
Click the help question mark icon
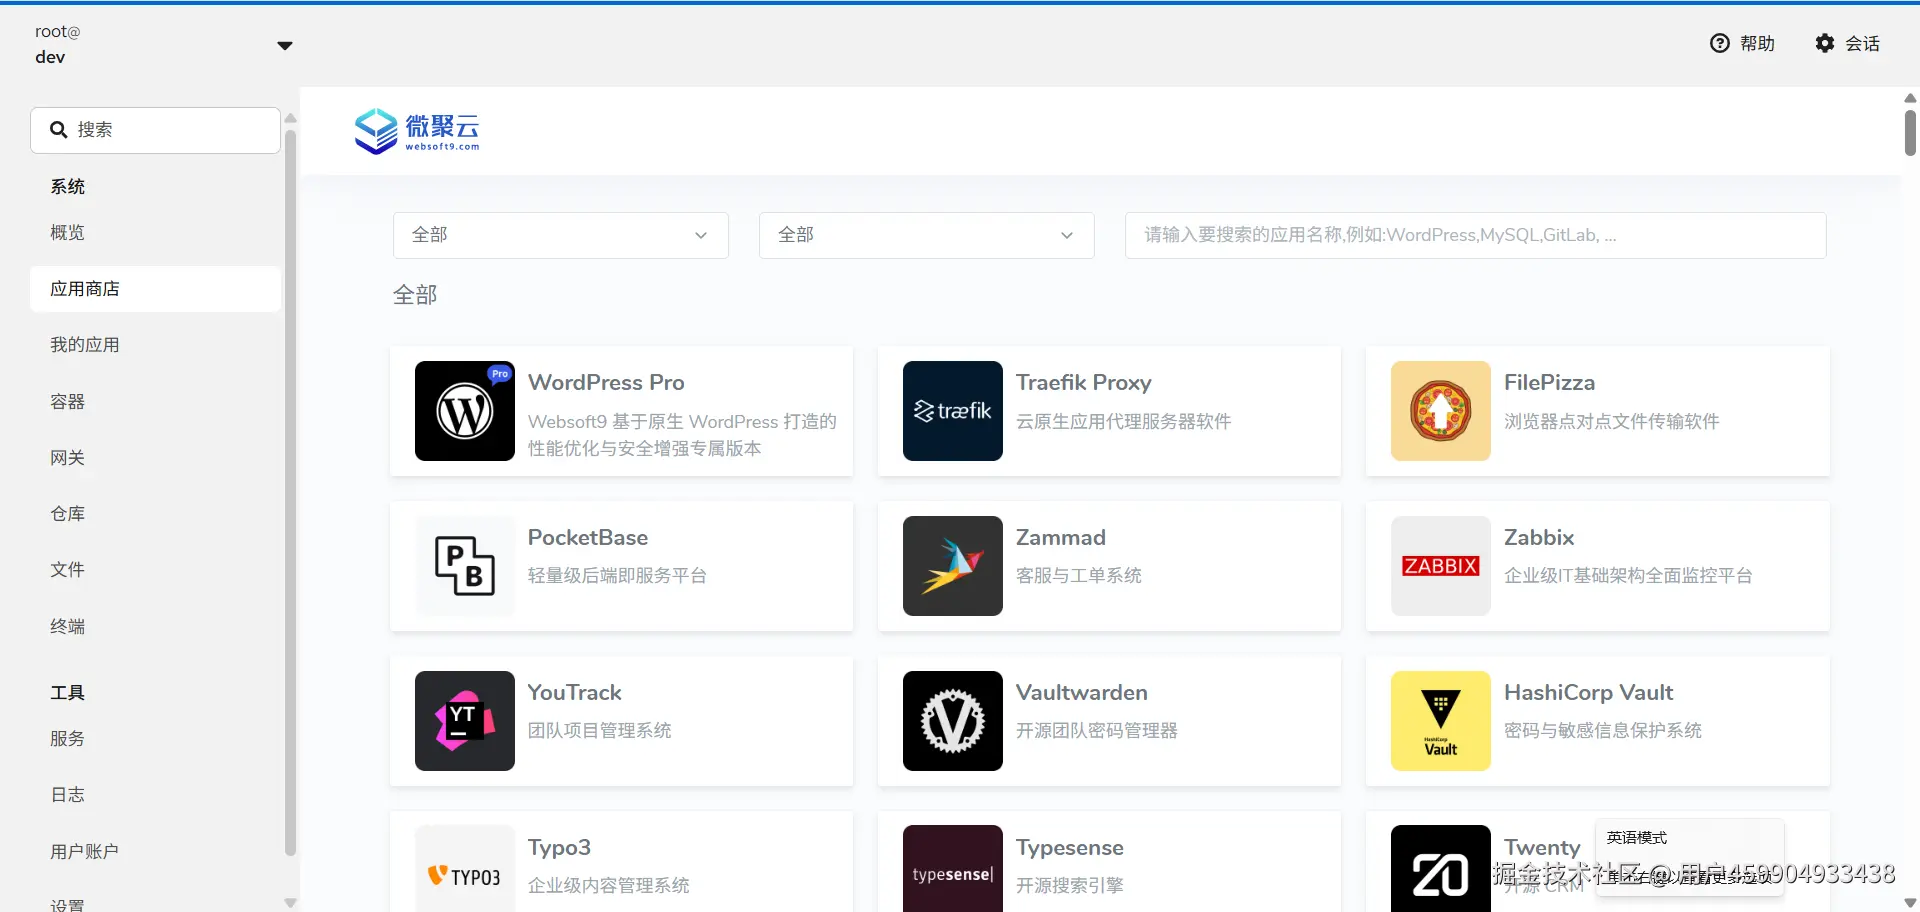(1719, 43)
